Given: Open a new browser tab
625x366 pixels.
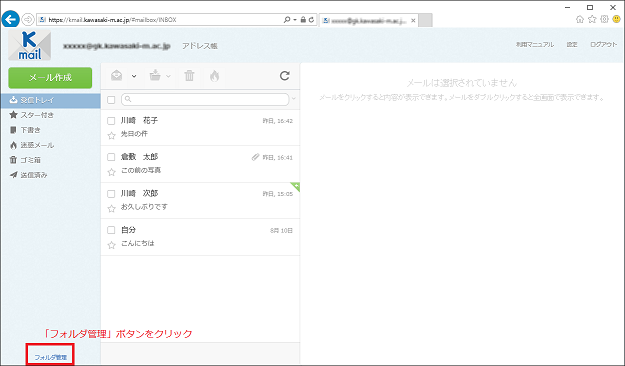Looking at the screenshot, I should point(425,20).
